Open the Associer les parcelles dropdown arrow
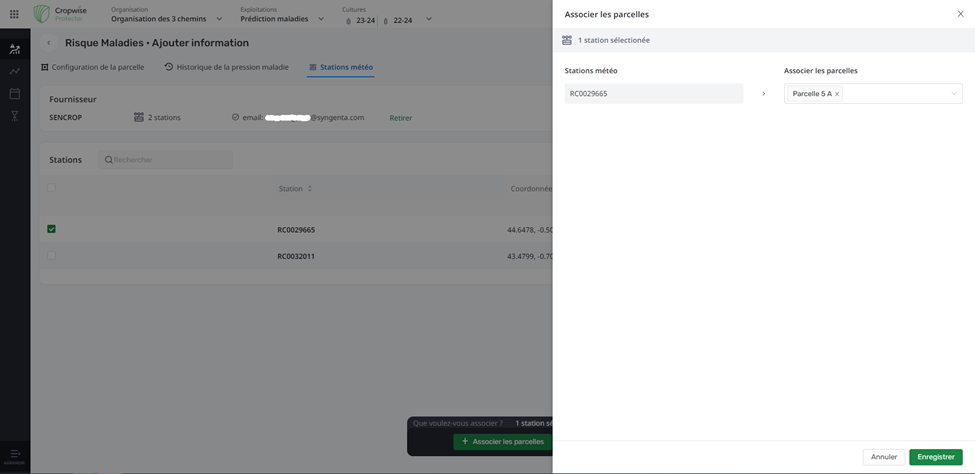Image resolution: width=975 pixels, height=474 pixels. coord(953,94)
